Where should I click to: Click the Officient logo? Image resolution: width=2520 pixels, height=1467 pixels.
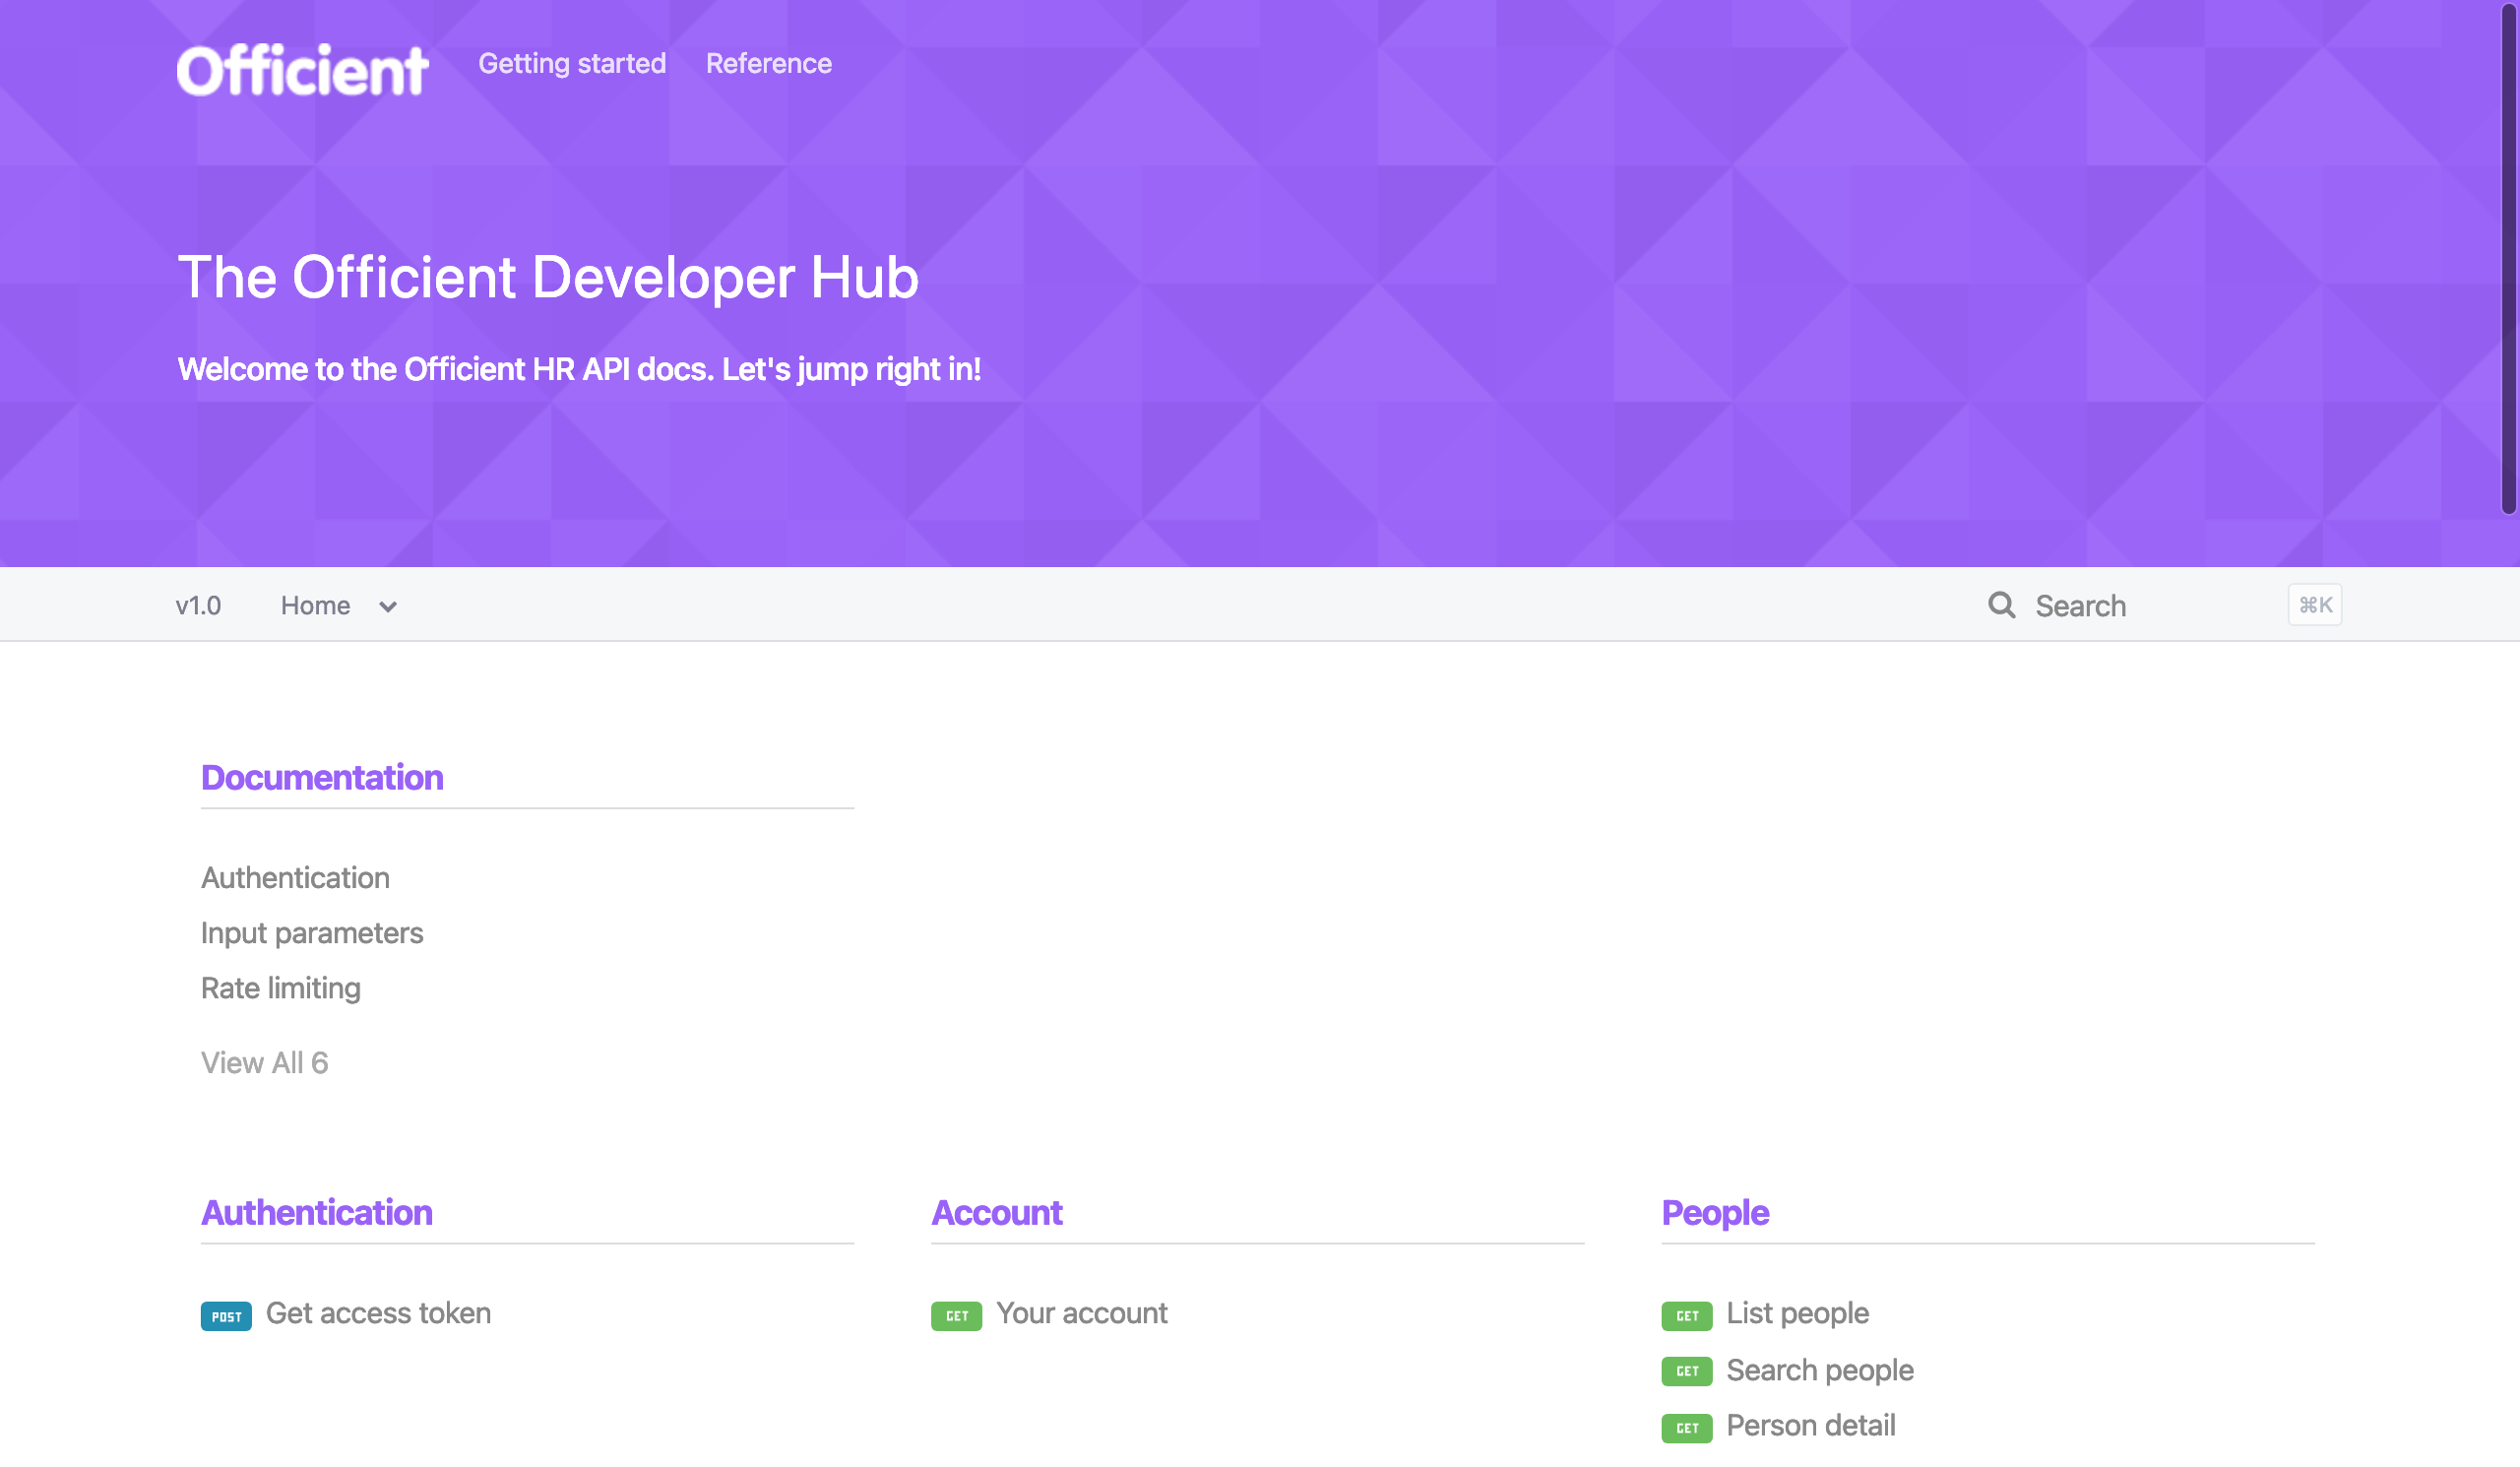[302, 70]
